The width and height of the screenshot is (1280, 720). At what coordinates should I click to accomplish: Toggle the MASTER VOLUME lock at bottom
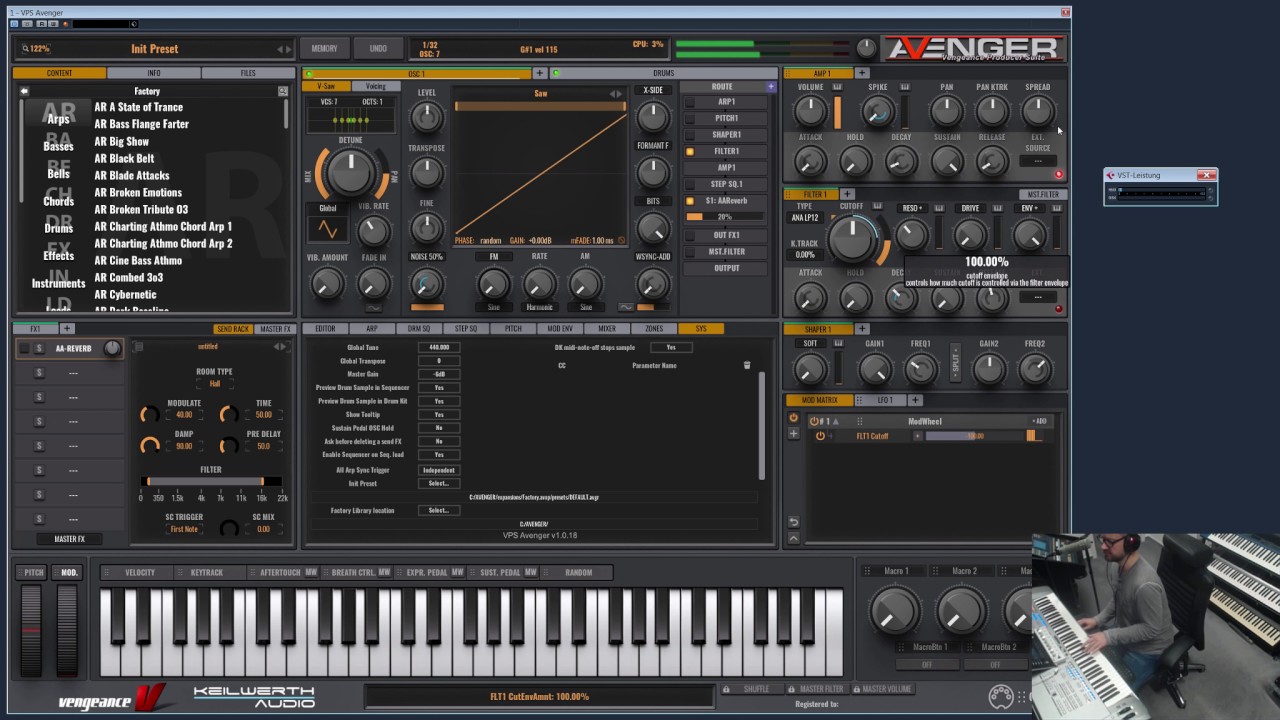[856, 688]
